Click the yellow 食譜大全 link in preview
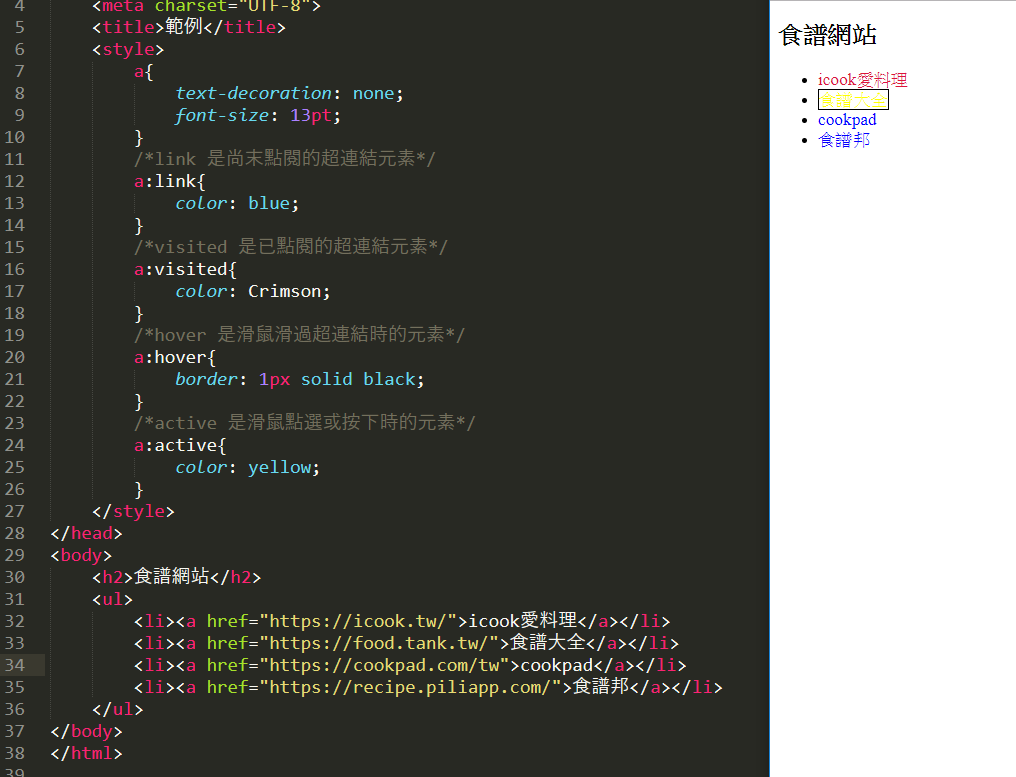Screen dimensions: 1016x777 (853, 100)
